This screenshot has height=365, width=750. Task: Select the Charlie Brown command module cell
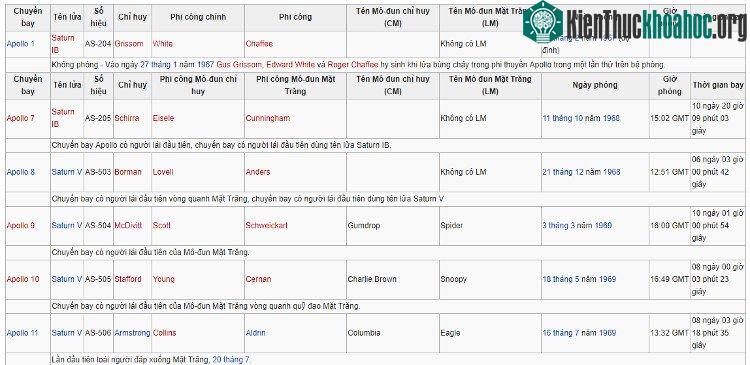pos(393,279)
